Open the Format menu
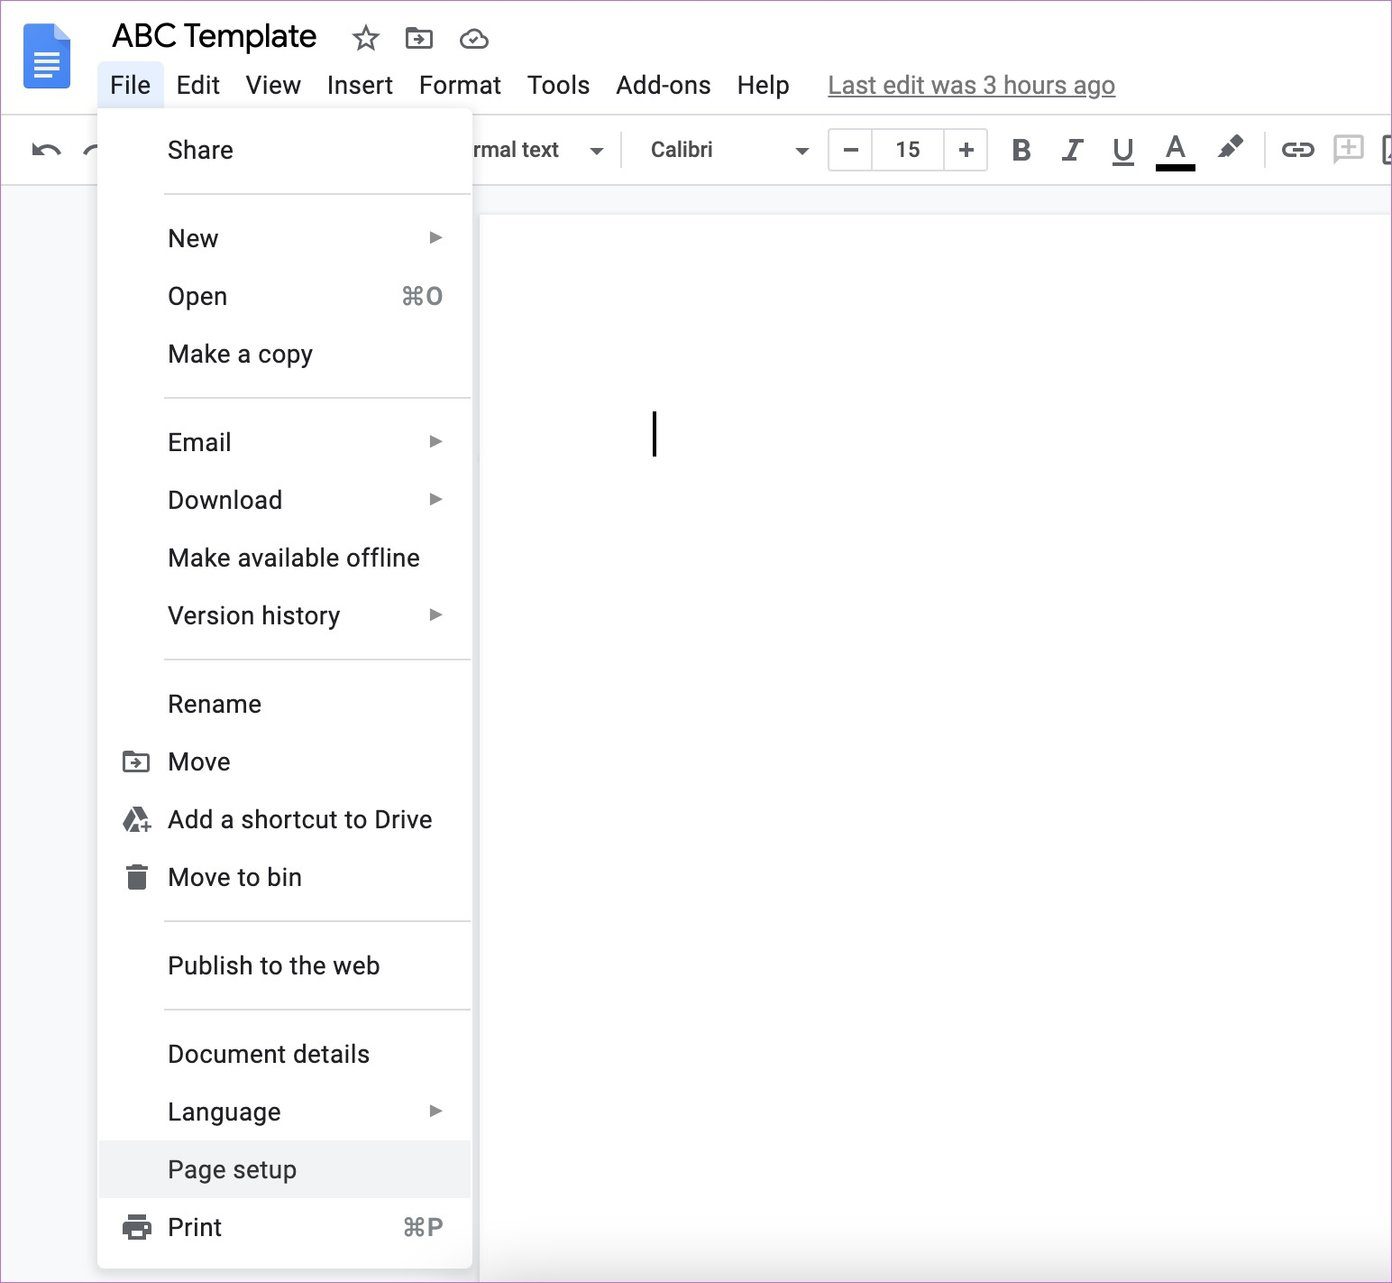Viewport: 1392px width, 1283px height. tap(460, 86)
